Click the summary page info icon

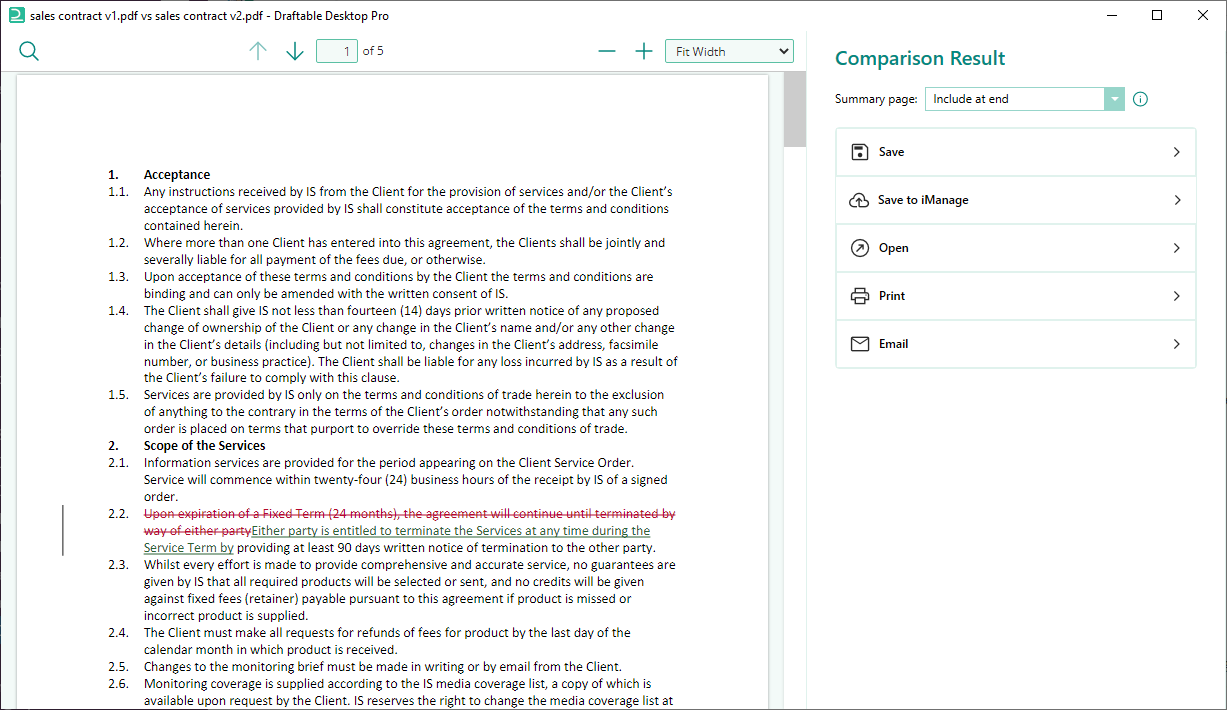pyautogui.click(x=1140, y=99)
